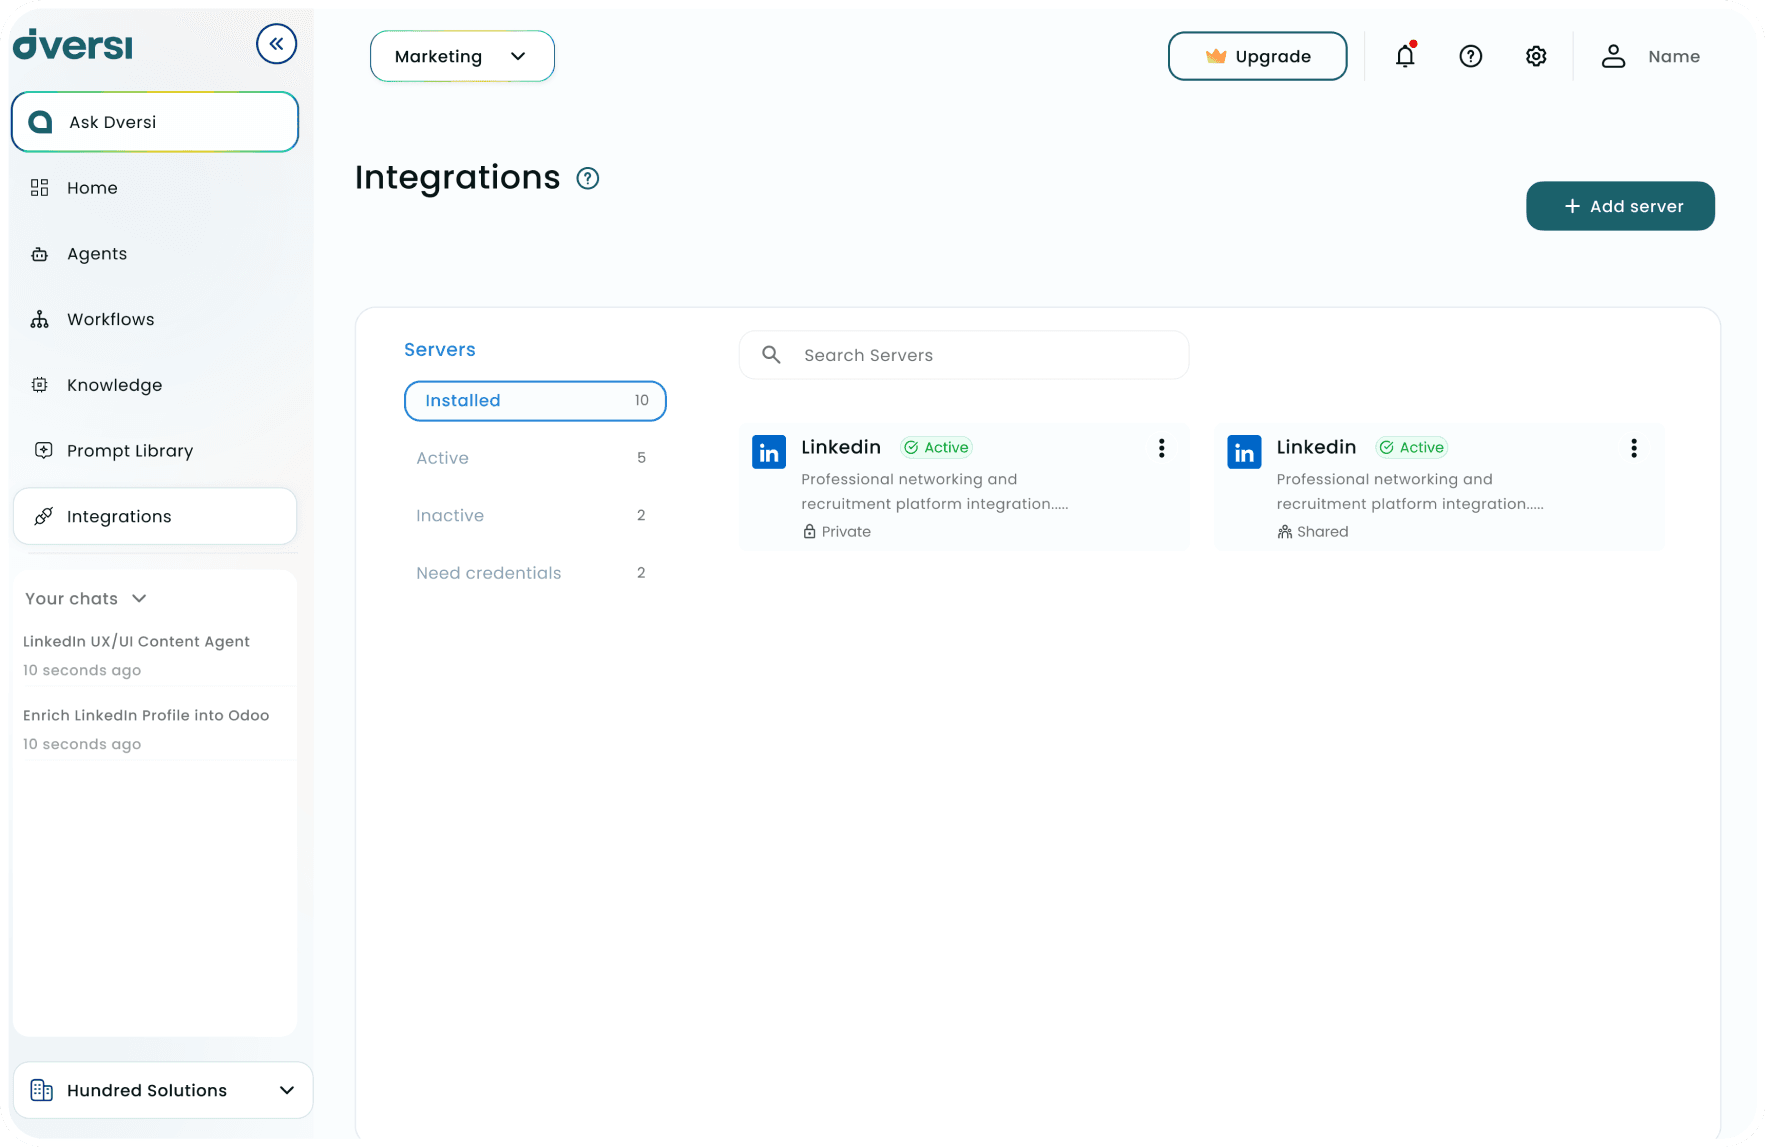Click the Home grid icon
The height and width of the screenshot is (1148, 1766).
point(40,188)
